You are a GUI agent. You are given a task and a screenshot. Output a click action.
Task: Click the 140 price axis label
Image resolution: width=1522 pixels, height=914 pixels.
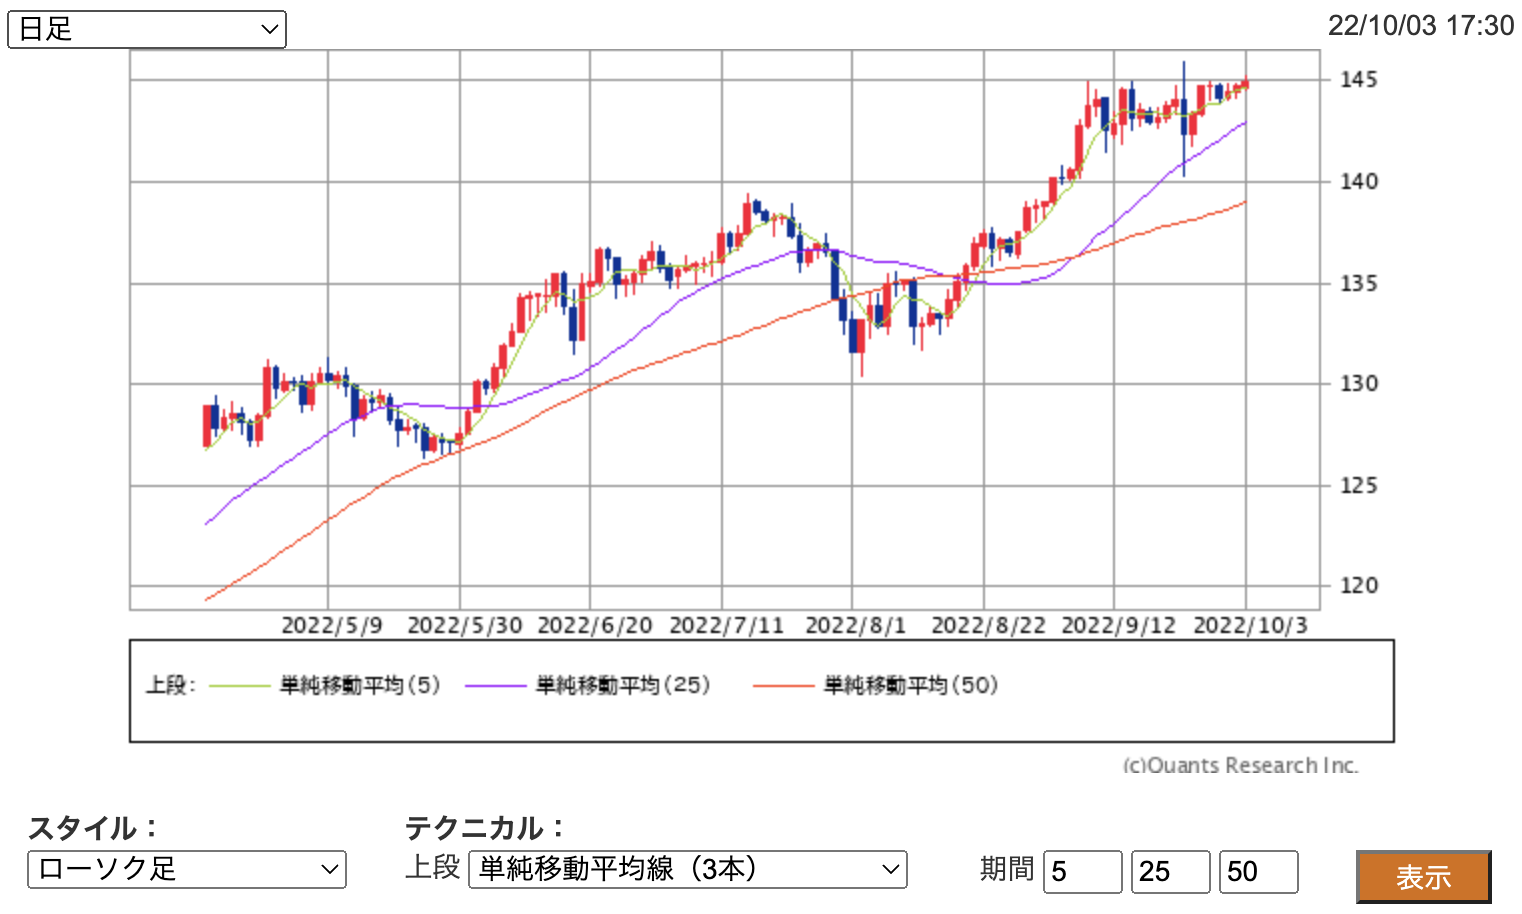(x=1359, y=181)
